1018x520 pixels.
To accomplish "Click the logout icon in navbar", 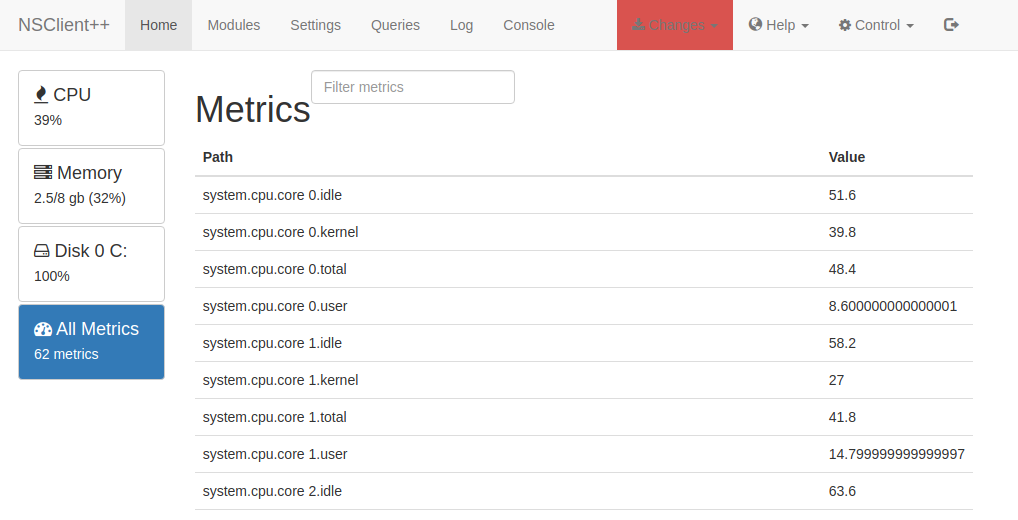I will (951, 25).
